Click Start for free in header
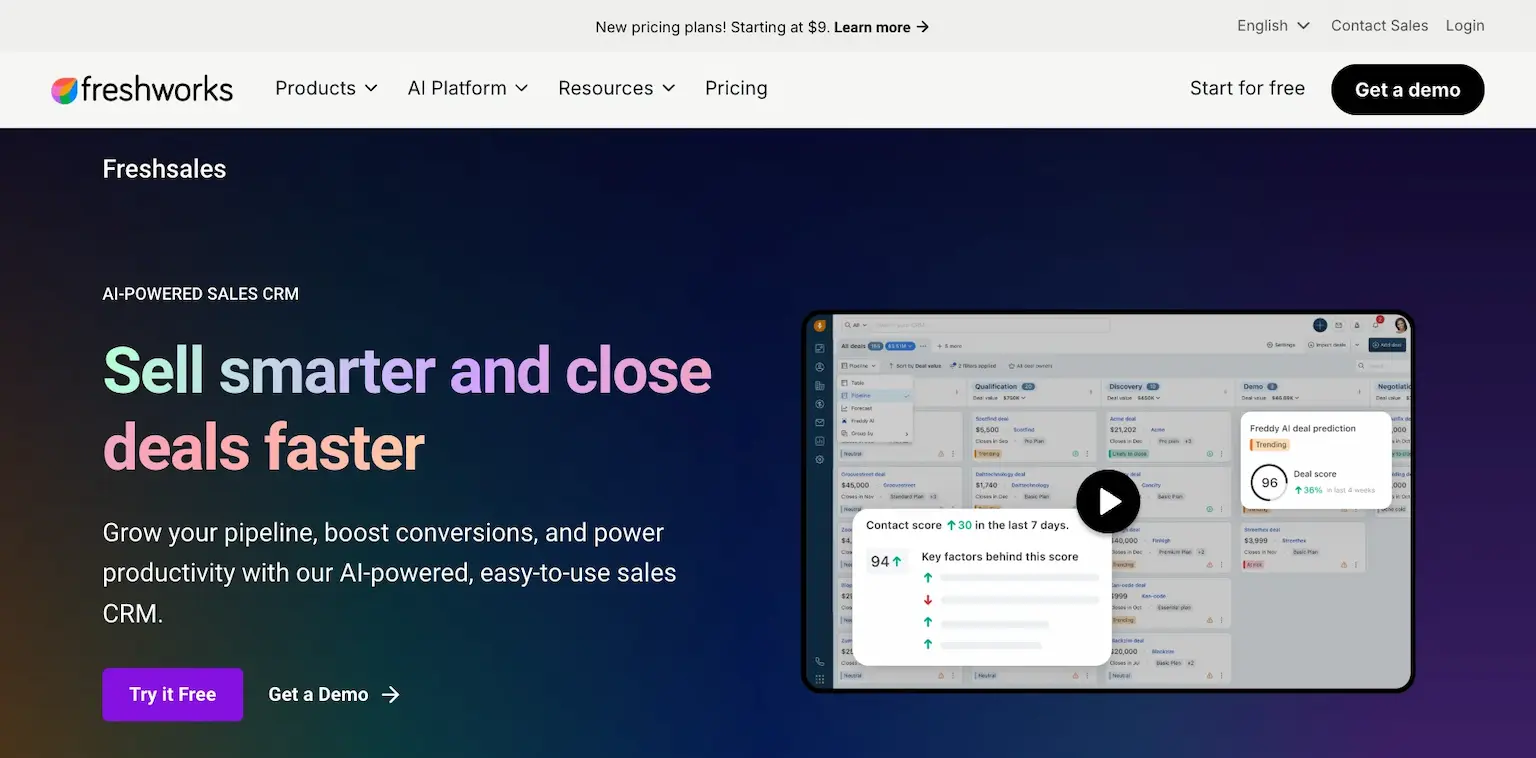Viewport: 1536px width, 758px height. [x=1247, y=88]
